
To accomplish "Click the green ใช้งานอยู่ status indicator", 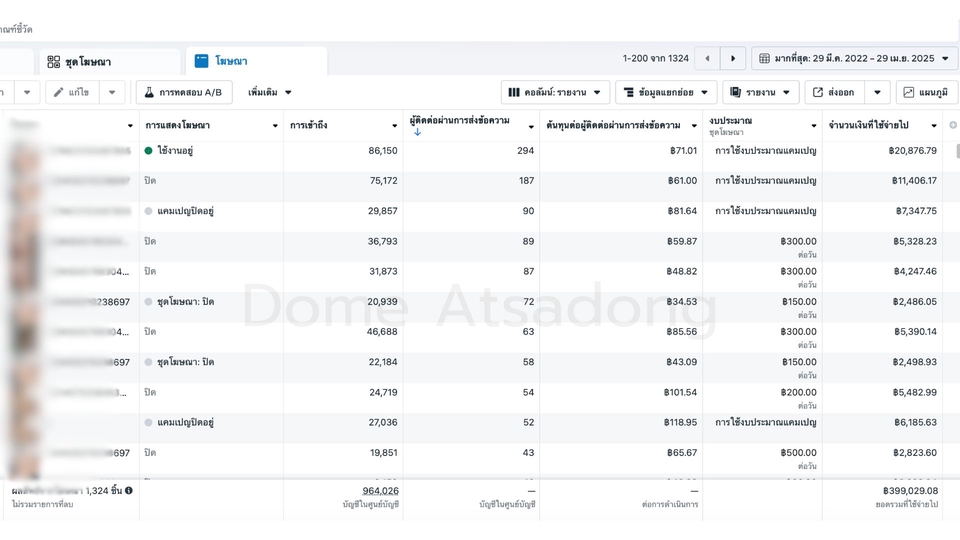I will click(x=149, y=151).
